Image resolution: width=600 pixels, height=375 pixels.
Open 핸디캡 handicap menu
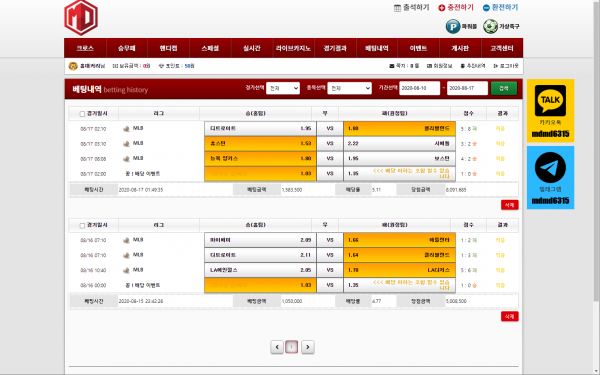point(168,48)
